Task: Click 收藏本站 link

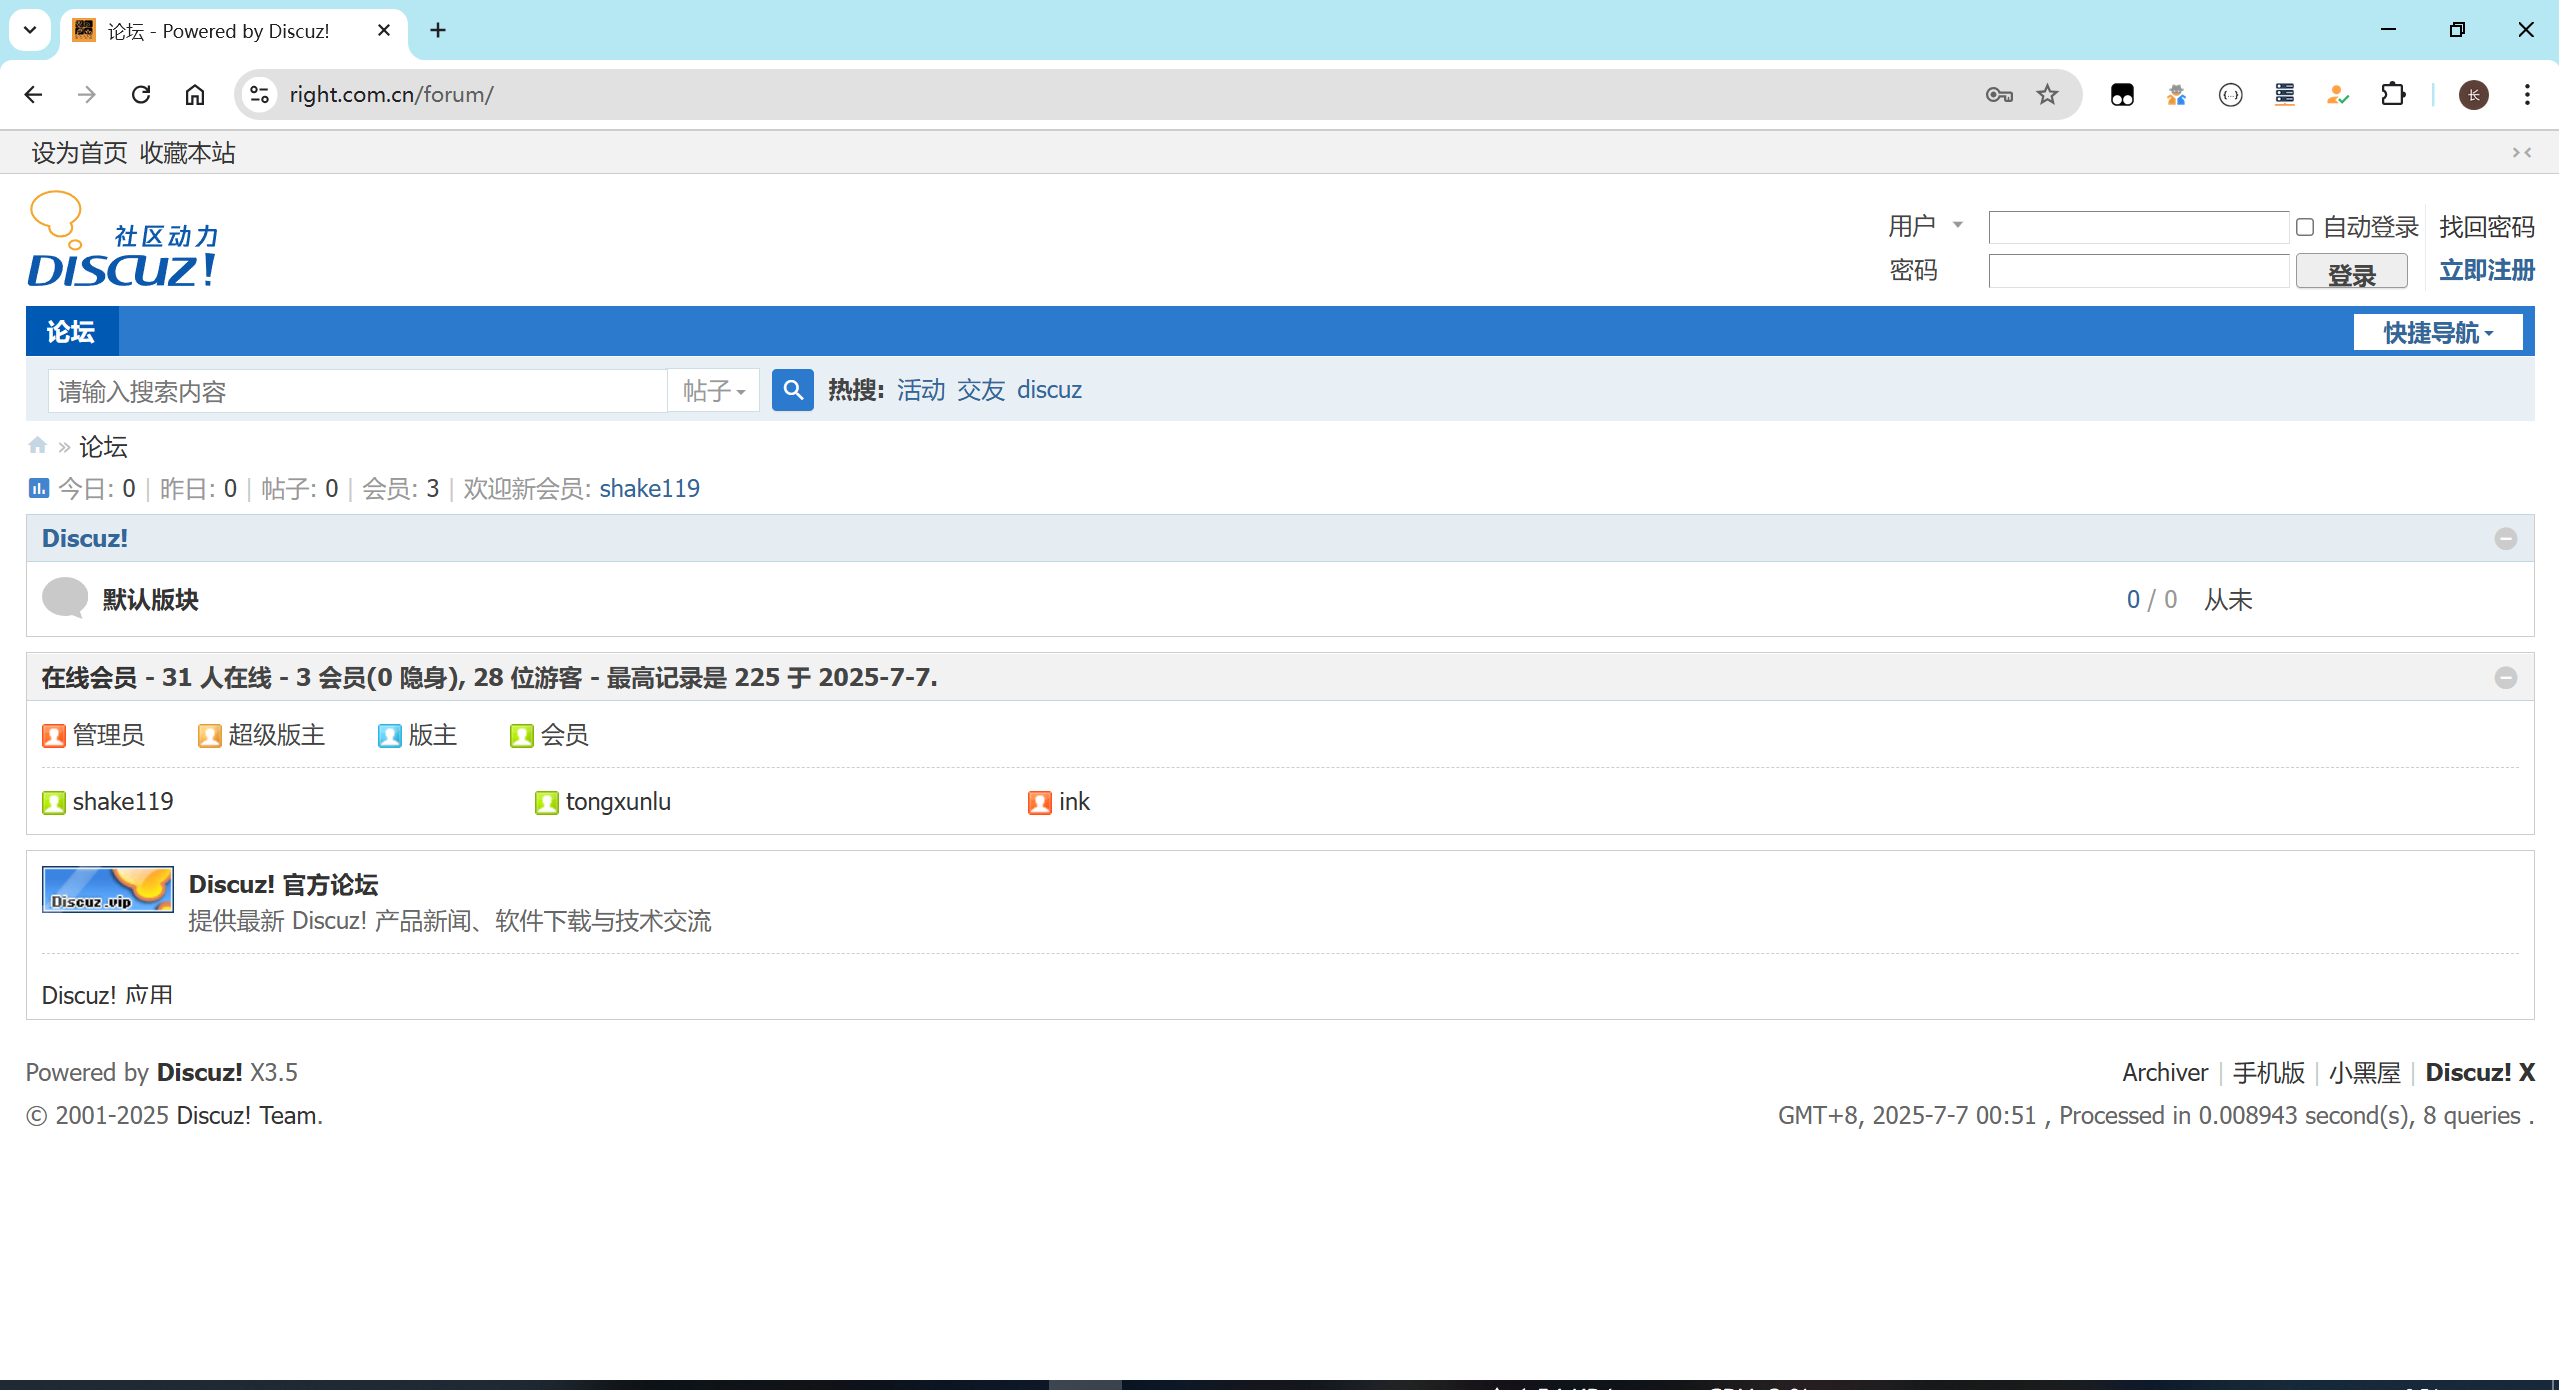Action: tap(188, 153)
